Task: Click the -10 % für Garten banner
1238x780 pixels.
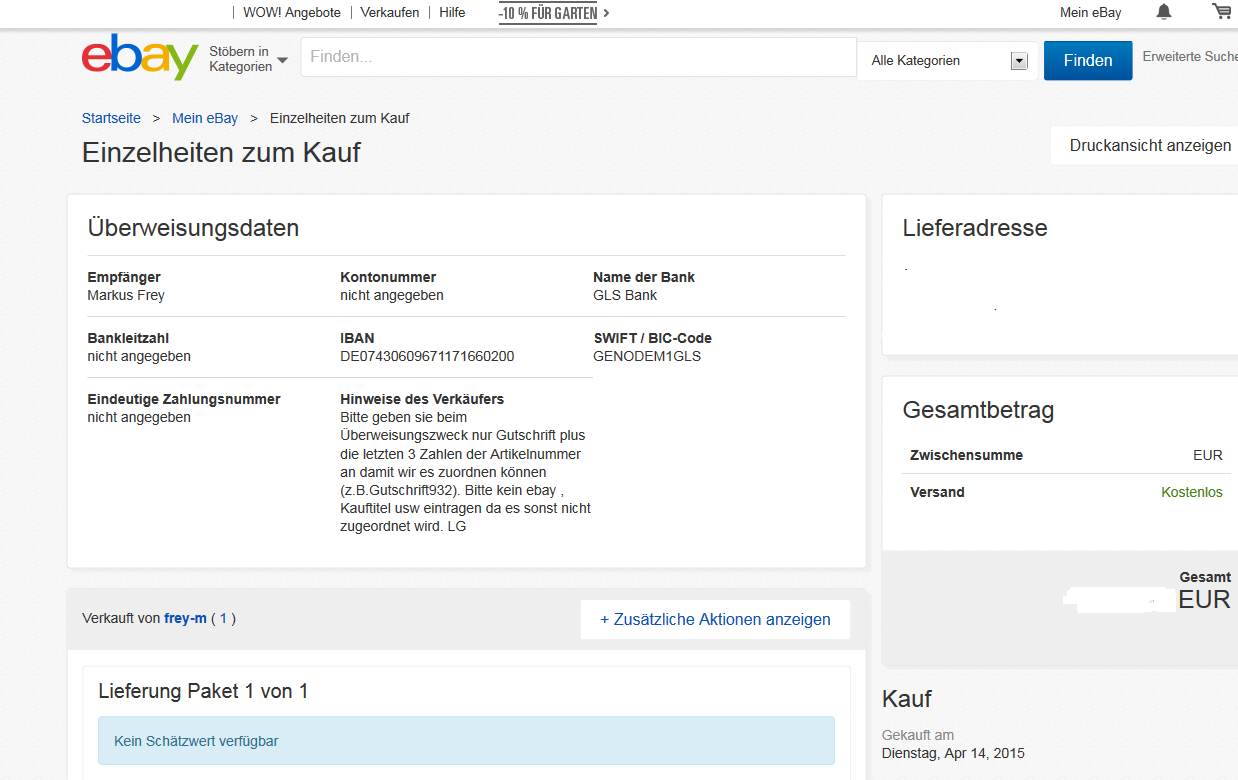Action: click(553, 13)
